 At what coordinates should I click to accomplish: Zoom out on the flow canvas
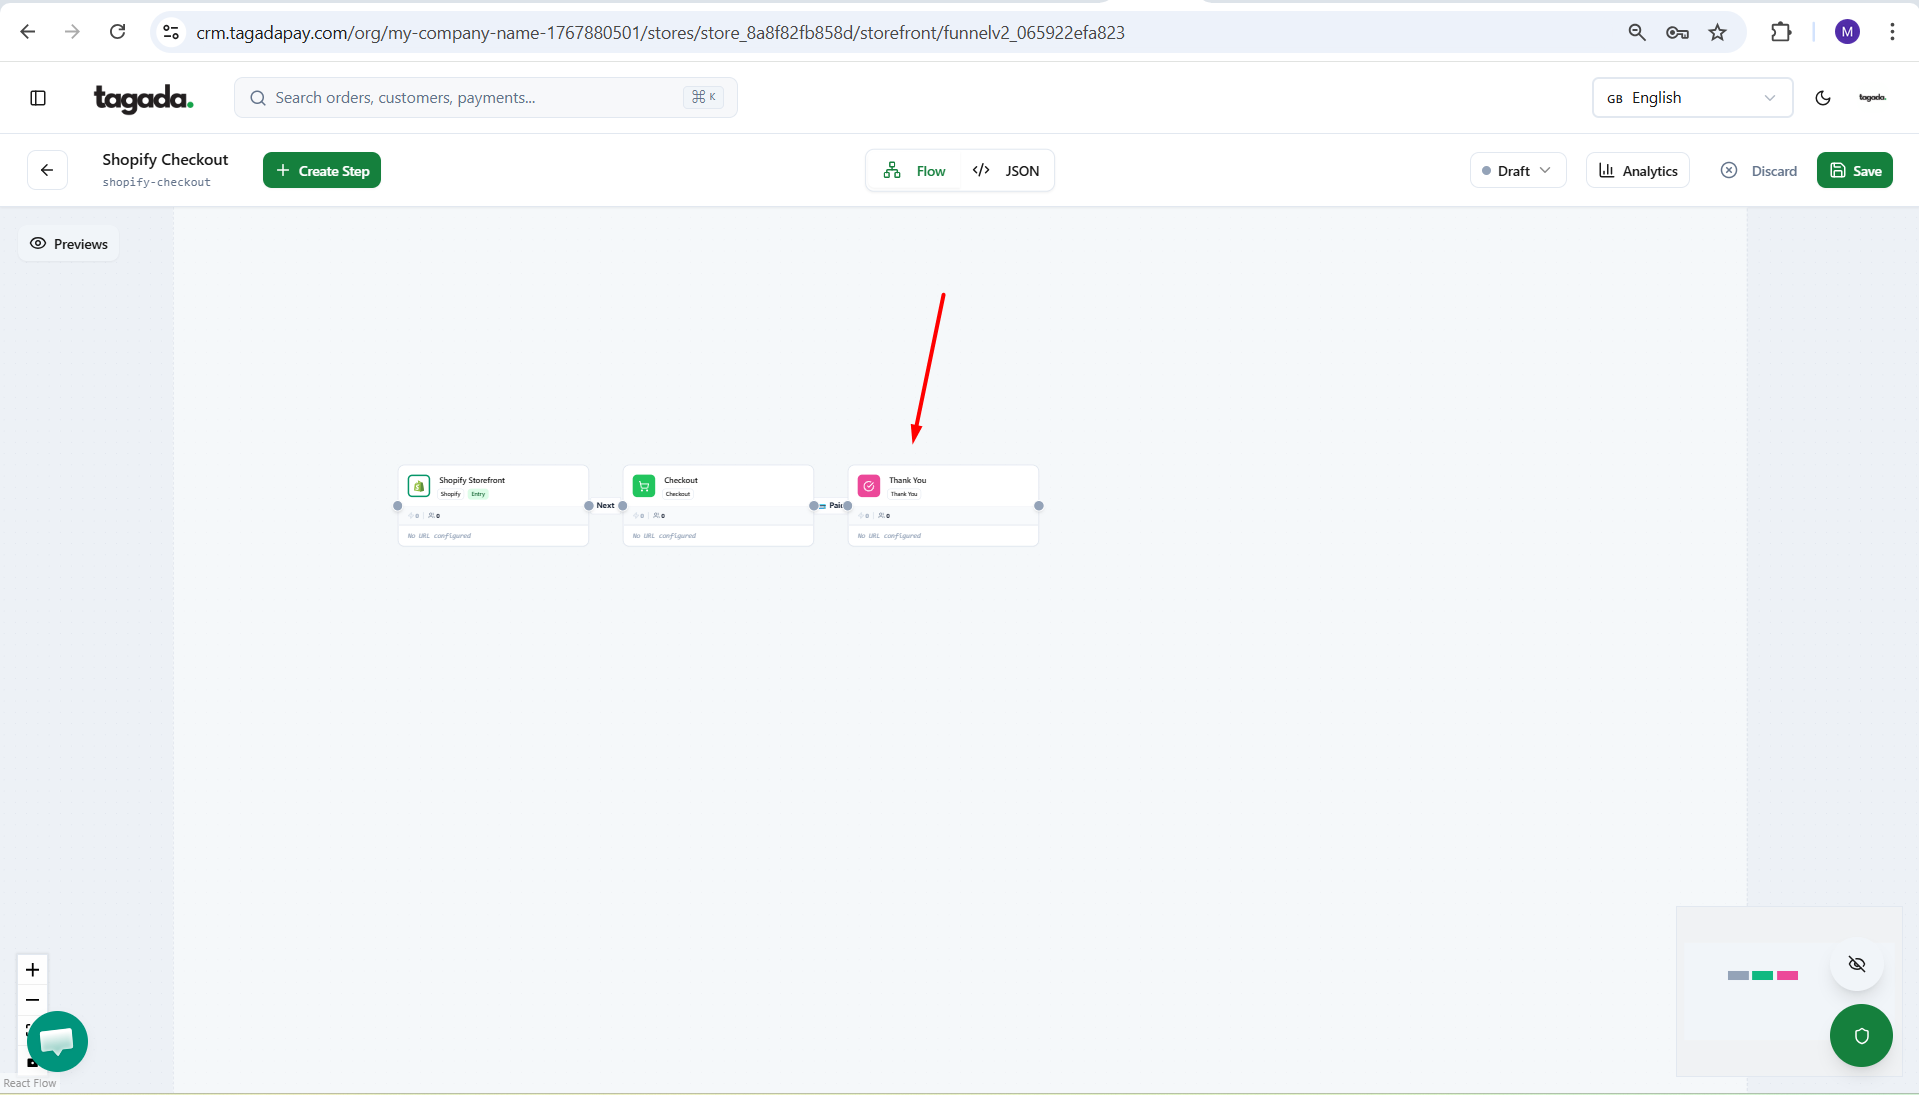coord(32,1000)
